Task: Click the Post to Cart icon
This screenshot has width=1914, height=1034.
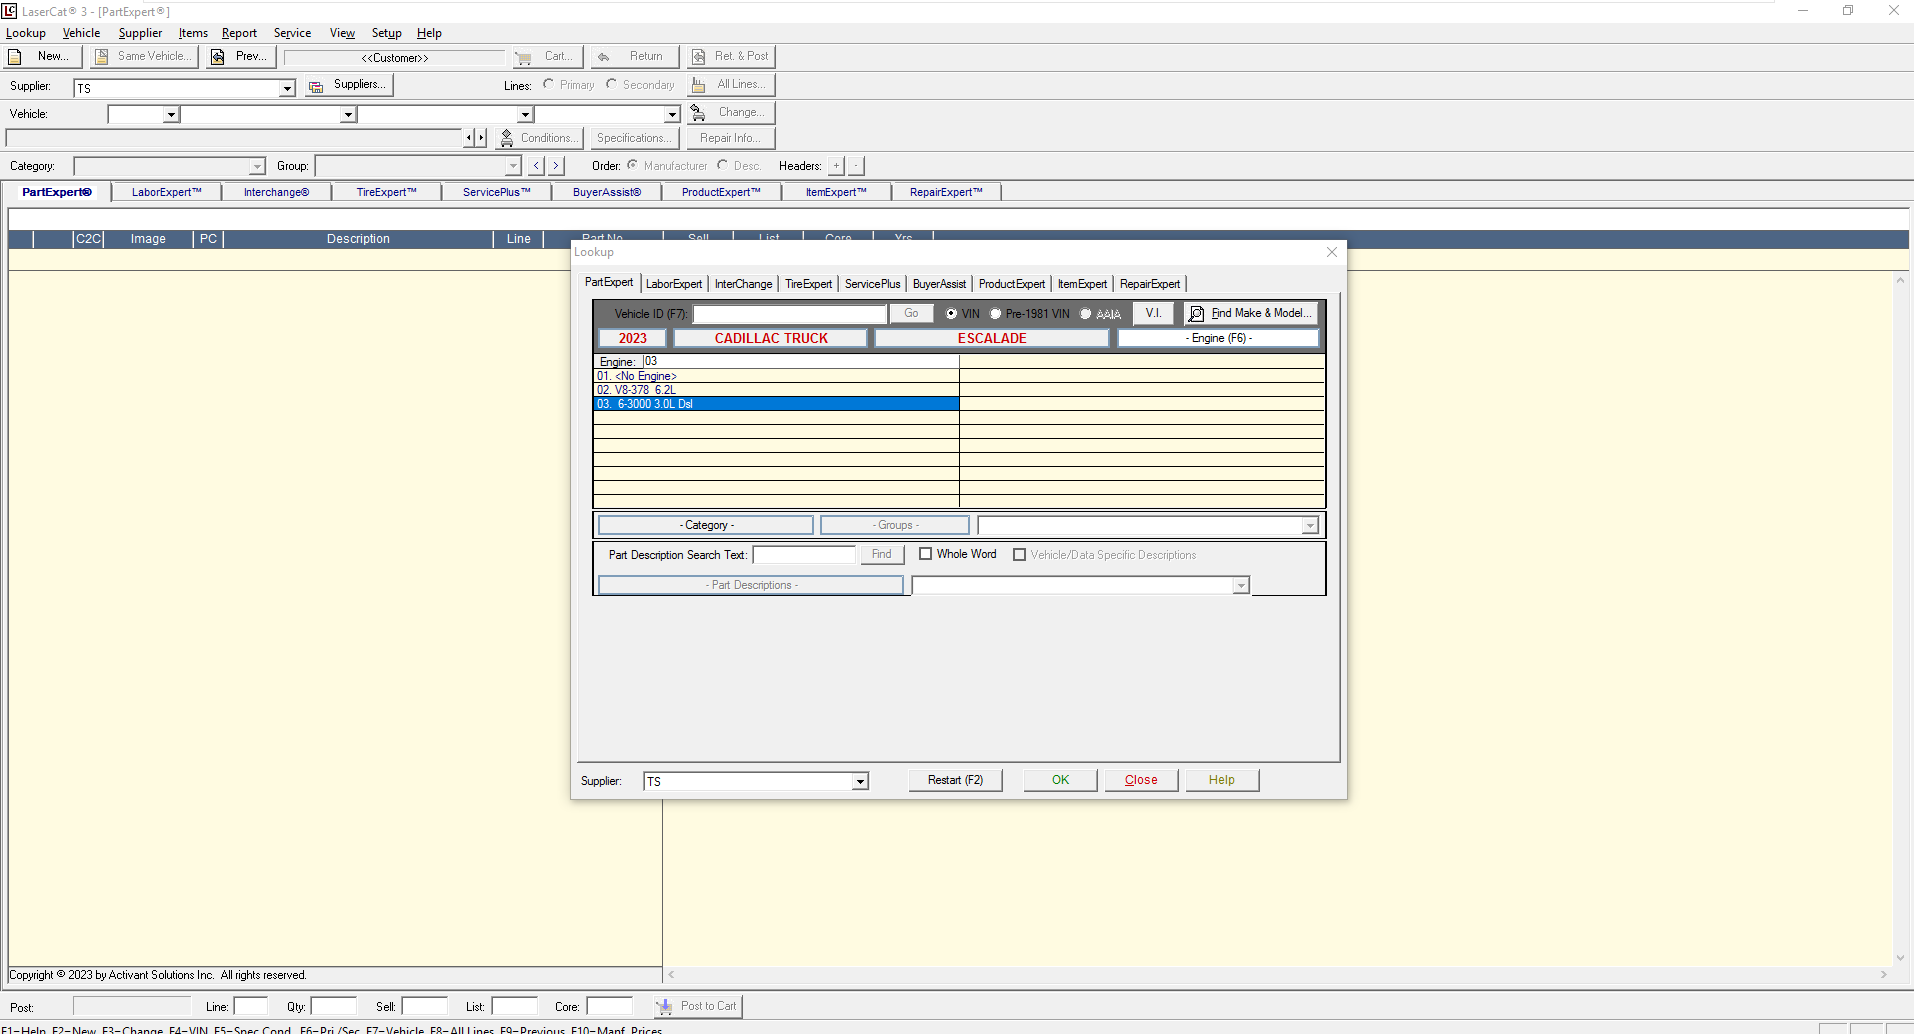Action: [665, 1006]
